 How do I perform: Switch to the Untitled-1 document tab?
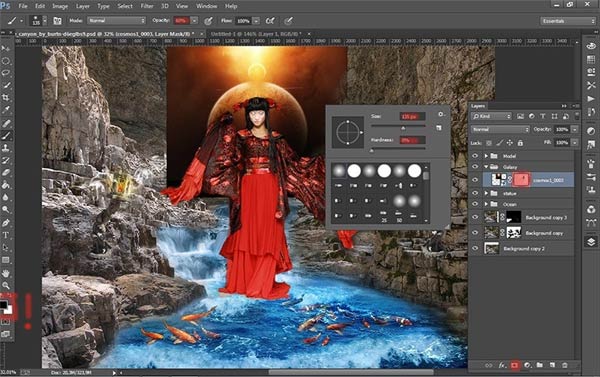point(256,34)
